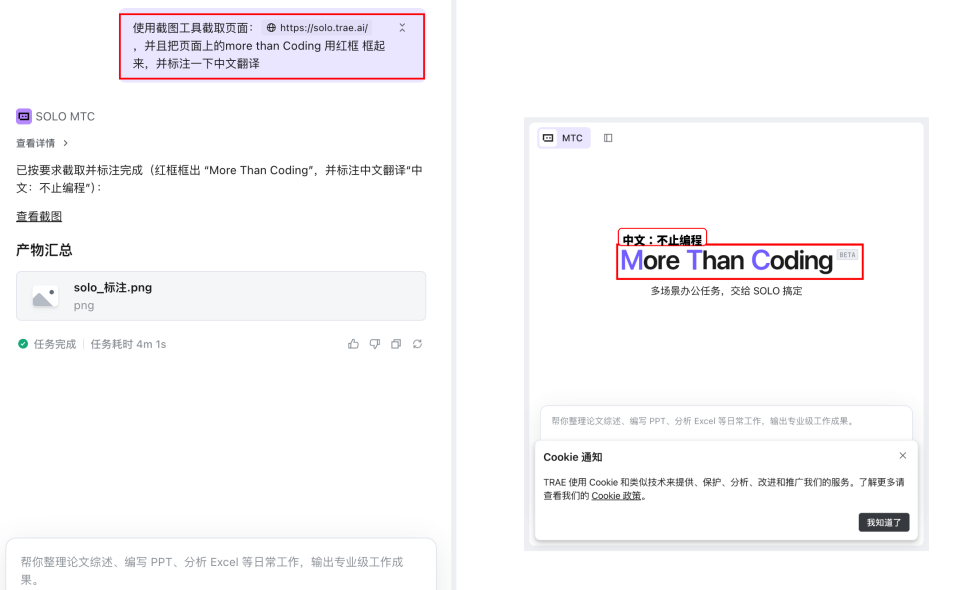Image resolution: width=960 pixels, height=590 pixels.
Task: Copy the response using the copy icon
Action: click(x=395, y=343)
